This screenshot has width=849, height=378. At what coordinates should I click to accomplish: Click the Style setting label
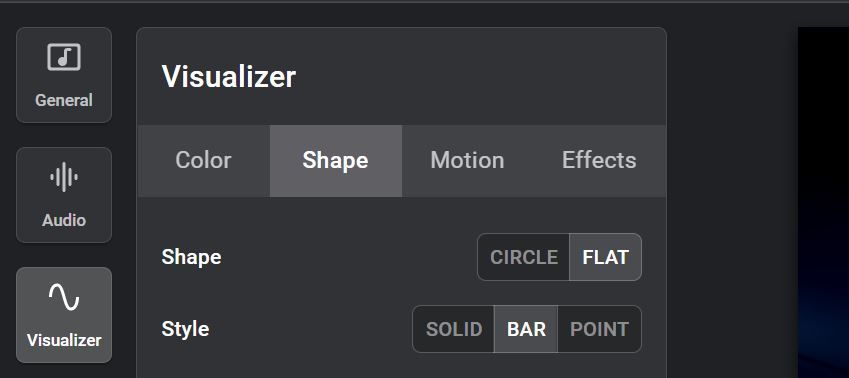(185, 329)
